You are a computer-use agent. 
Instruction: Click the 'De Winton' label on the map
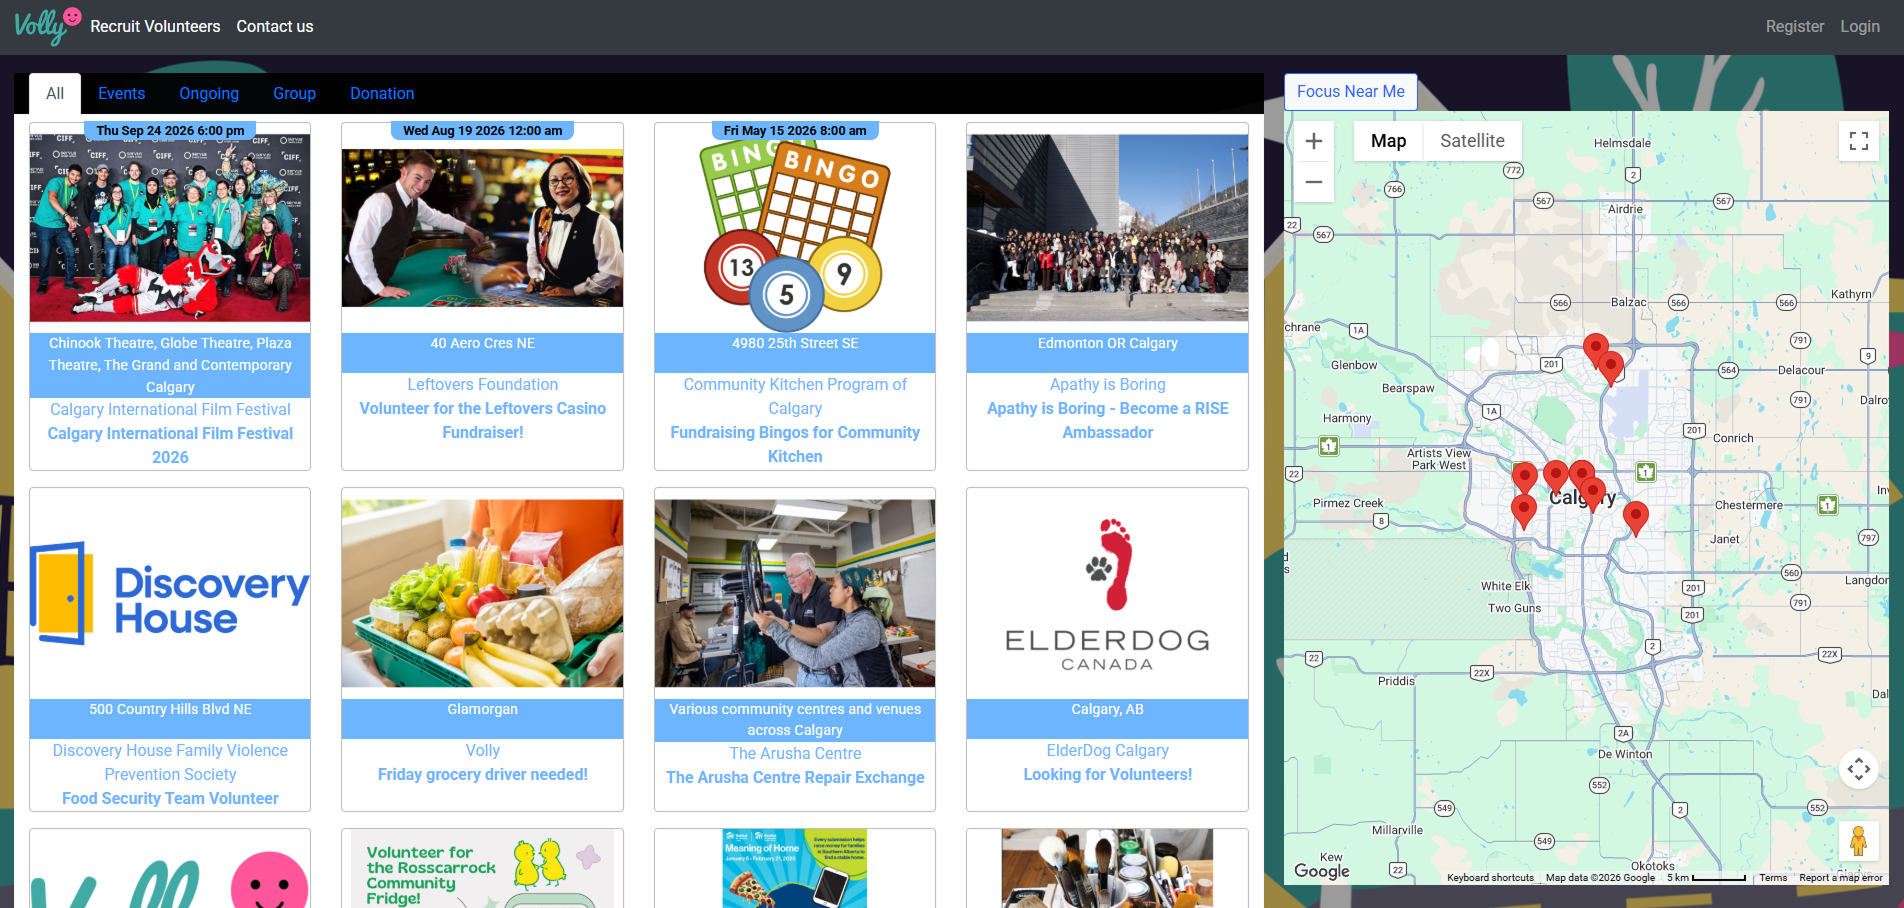coord(1625,754)
